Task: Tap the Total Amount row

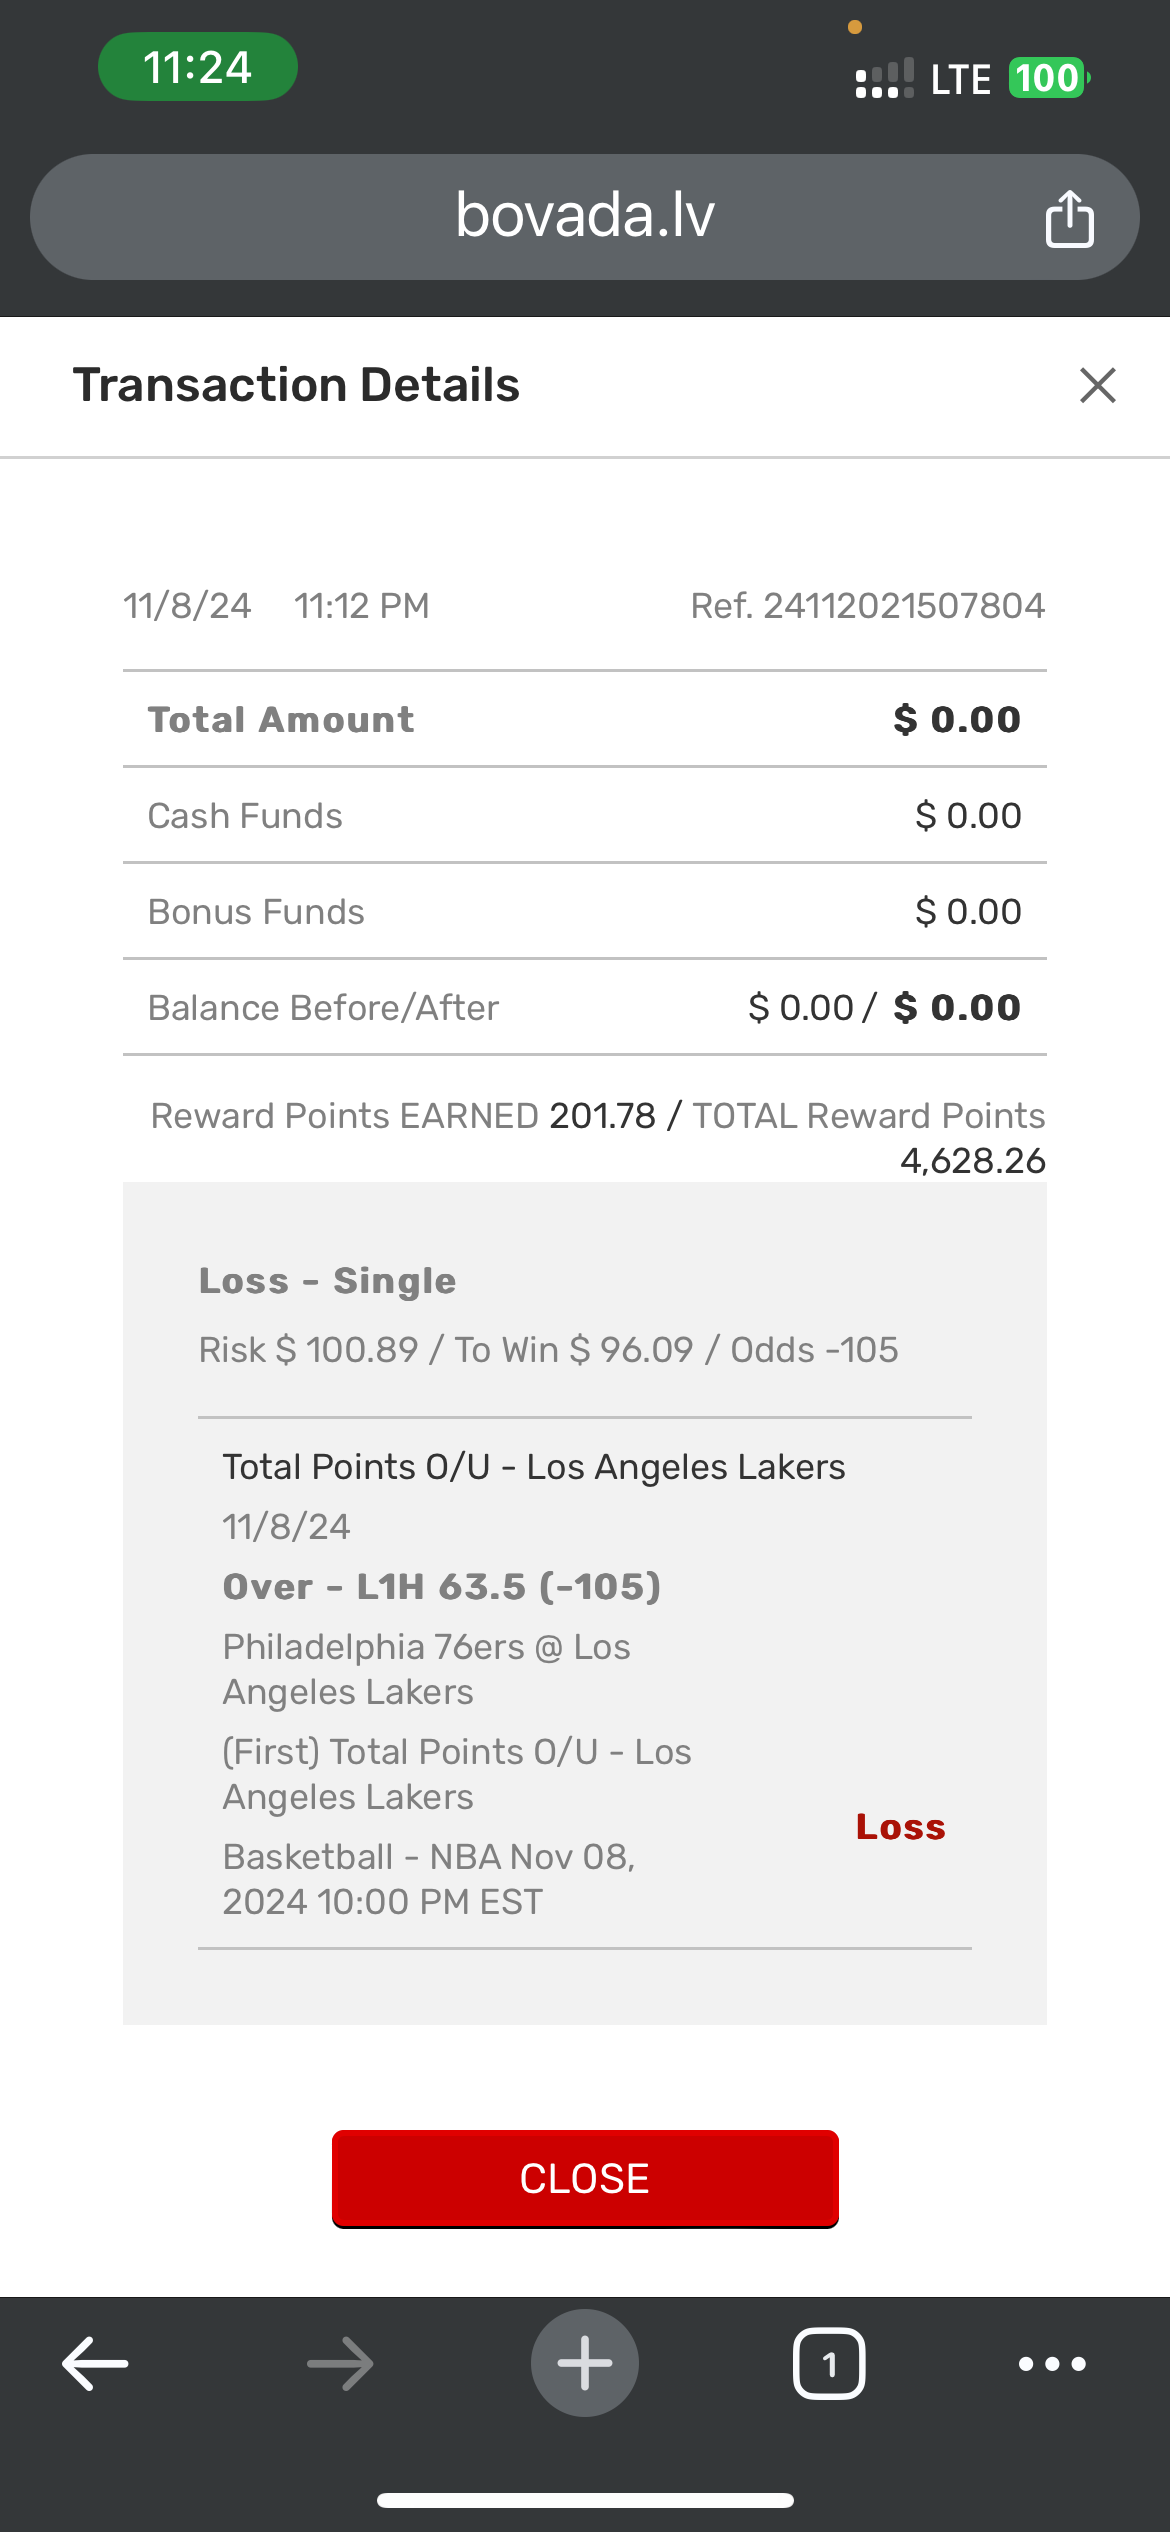Action: [x=584, y=720]
